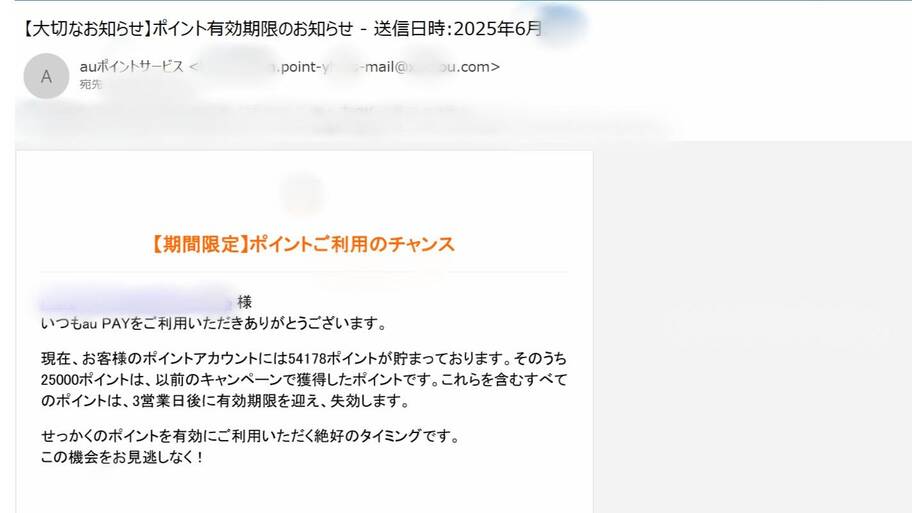Screen dimensions: 912x513
Task: Click the horizontal divider under the orange heading
Action: coord(304,272)
